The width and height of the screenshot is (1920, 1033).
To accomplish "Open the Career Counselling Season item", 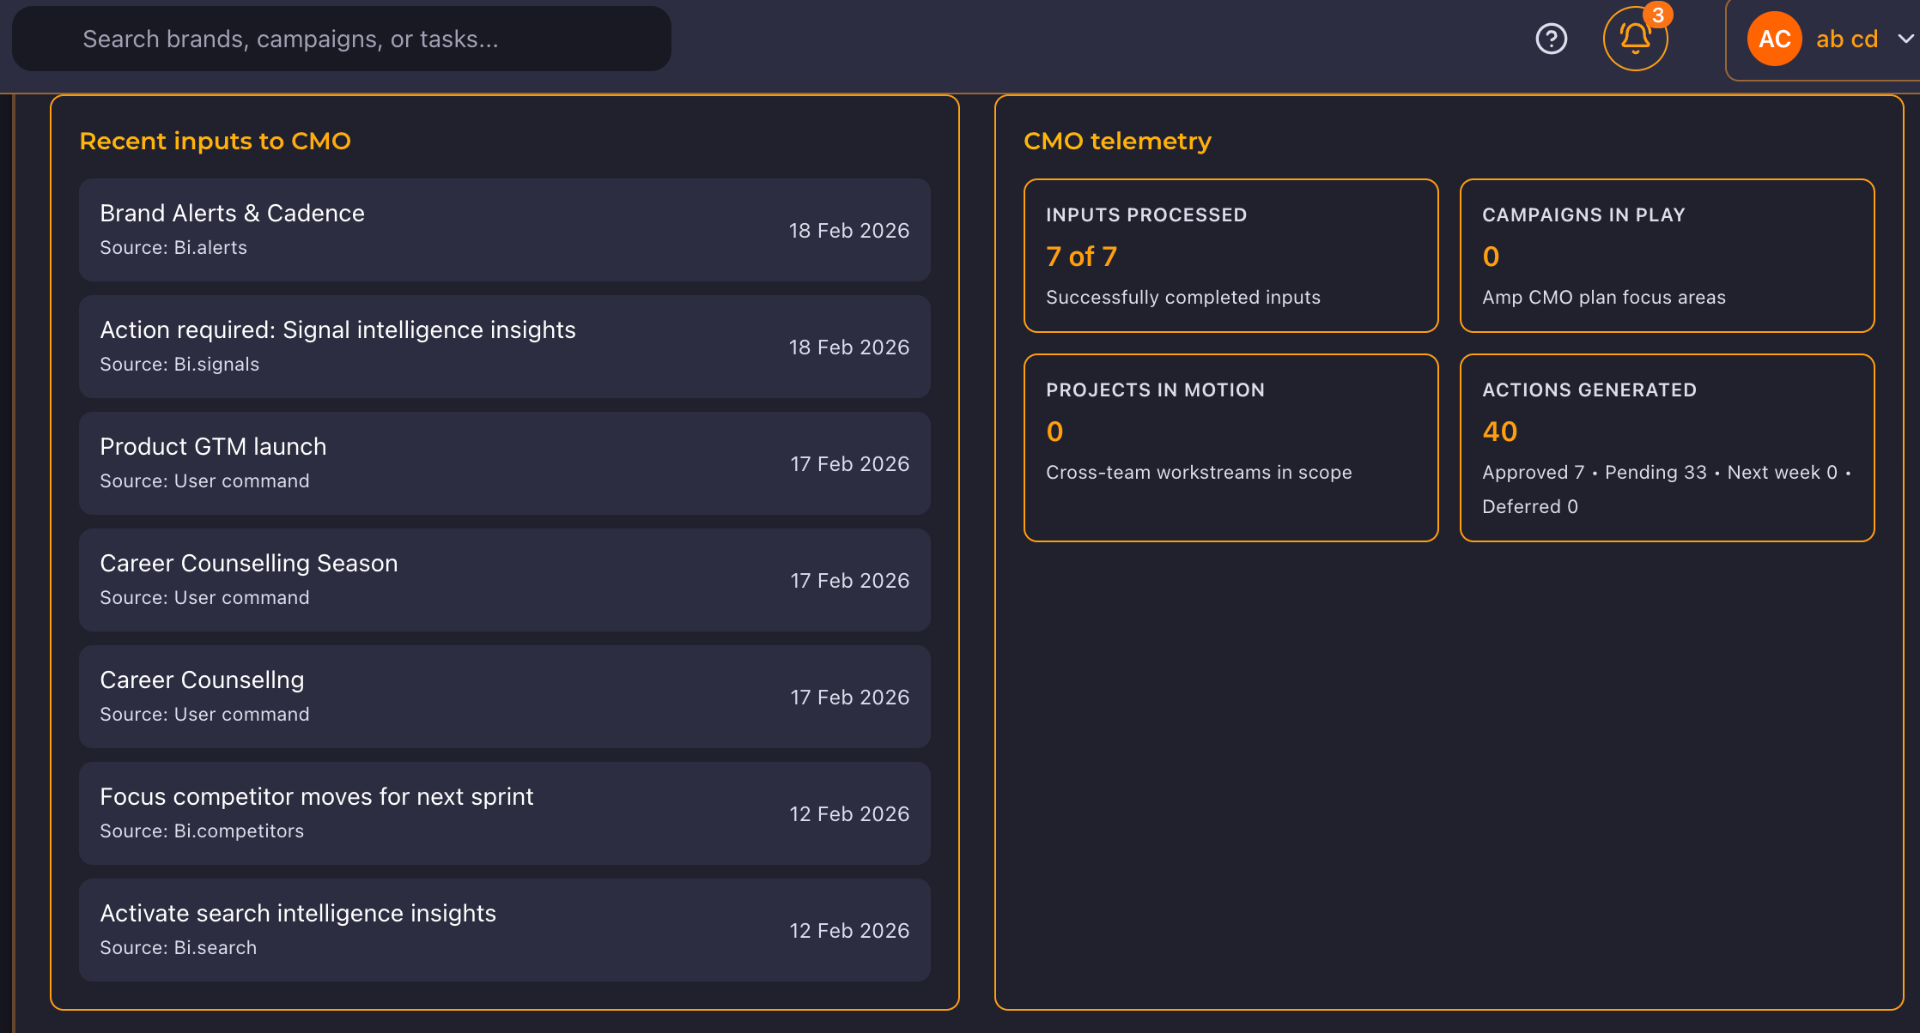I will (503, 579).
